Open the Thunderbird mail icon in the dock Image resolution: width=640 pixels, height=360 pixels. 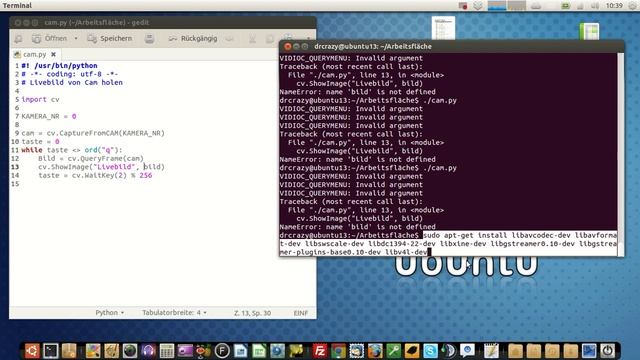point(356,351)
